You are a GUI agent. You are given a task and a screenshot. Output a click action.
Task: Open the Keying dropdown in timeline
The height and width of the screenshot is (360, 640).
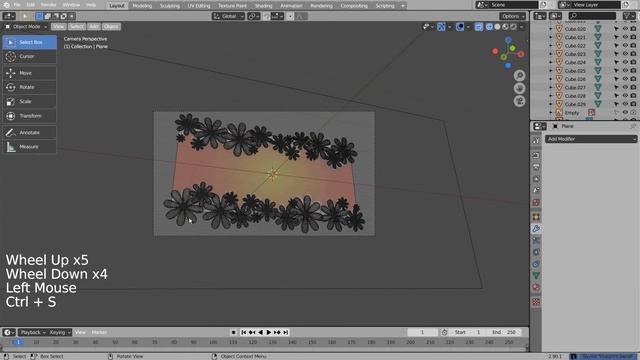pos(60,332)
